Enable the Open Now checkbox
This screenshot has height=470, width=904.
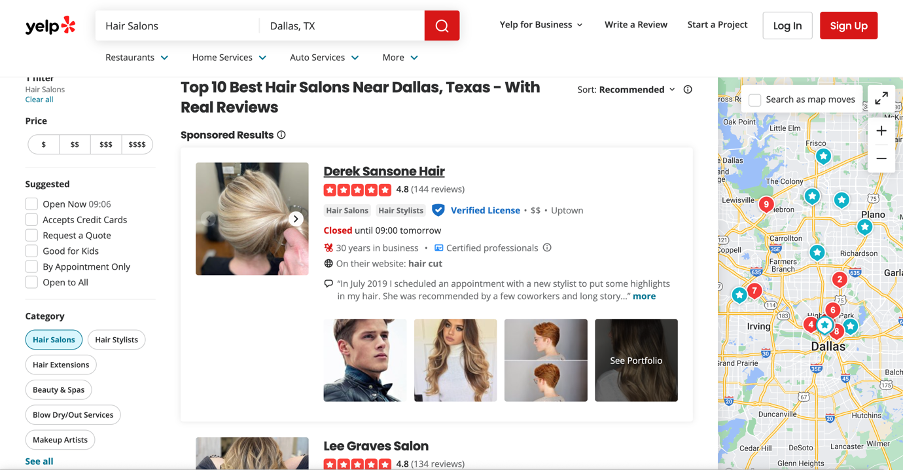pyautogui.click(x=31, y=204)
